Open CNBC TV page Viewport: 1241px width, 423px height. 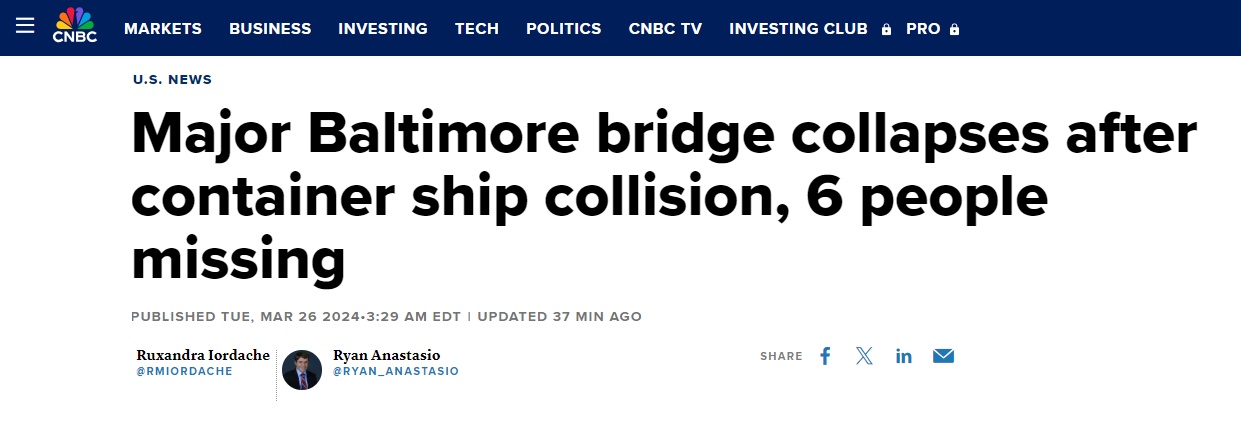[665, 29]
